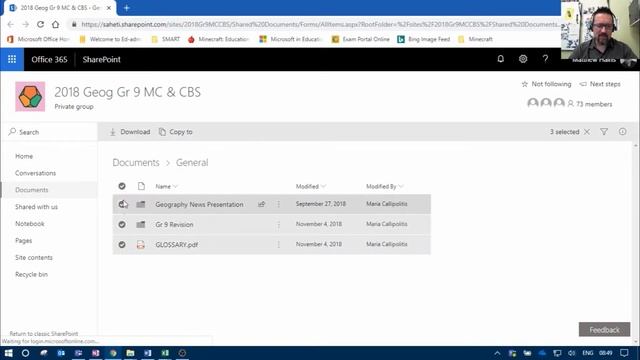Click in the Search box

click(49, 132)
